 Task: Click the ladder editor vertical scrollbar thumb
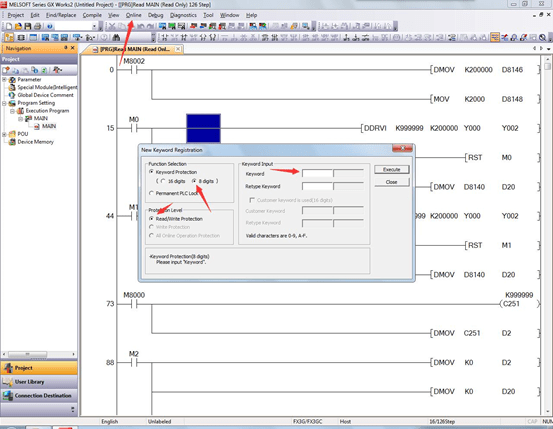(547, 66)
